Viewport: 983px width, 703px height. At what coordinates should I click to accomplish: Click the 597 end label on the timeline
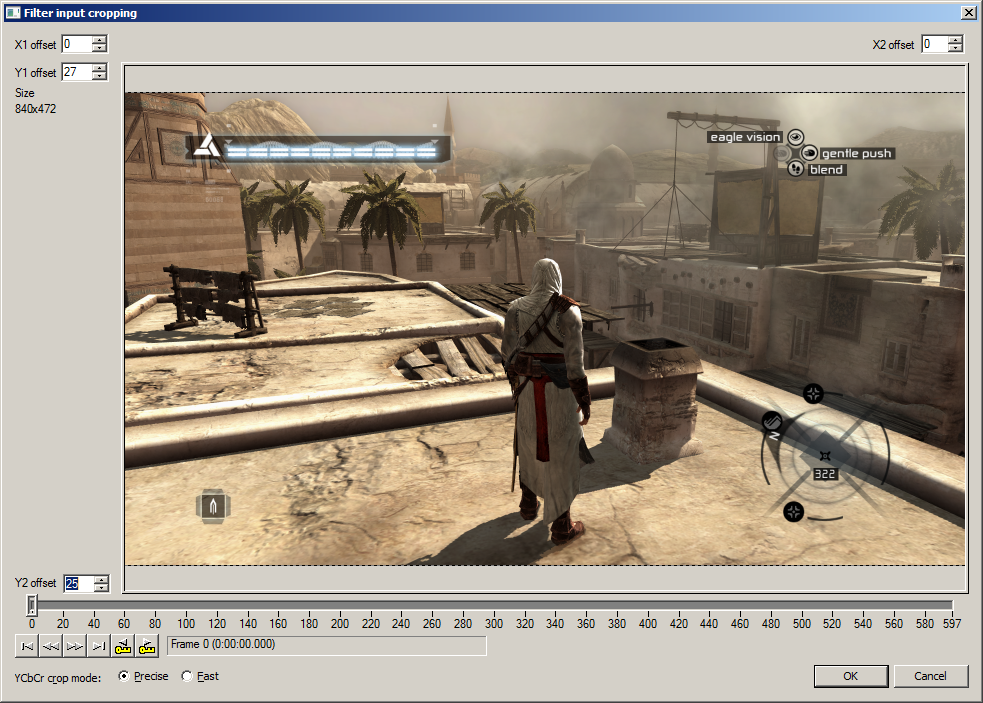pos(952,623)
